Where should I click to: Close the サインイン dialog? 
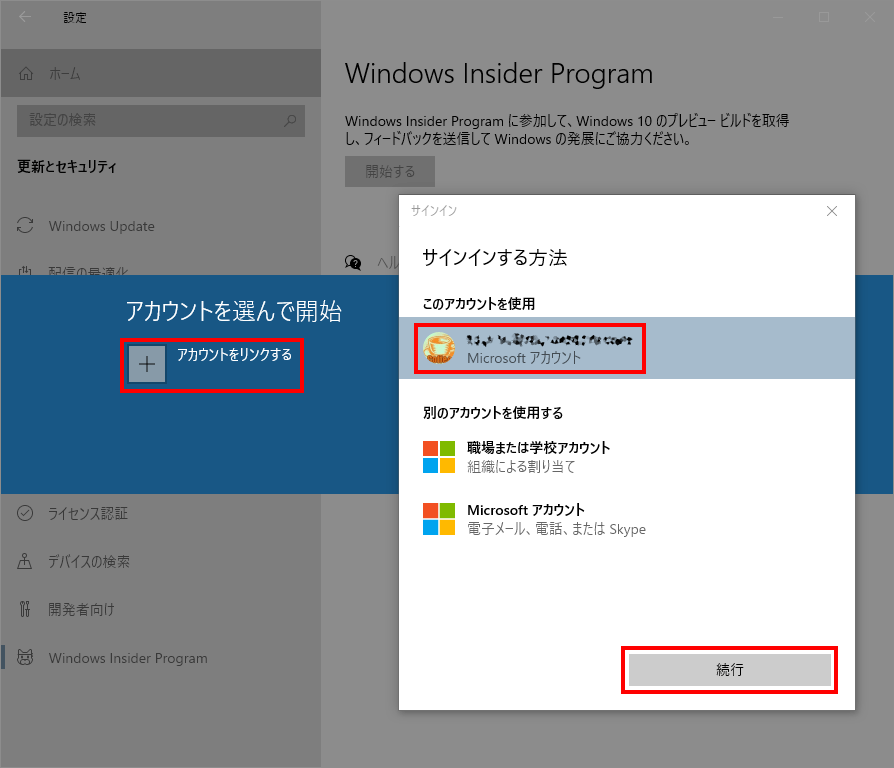click(x=832, y=211)
